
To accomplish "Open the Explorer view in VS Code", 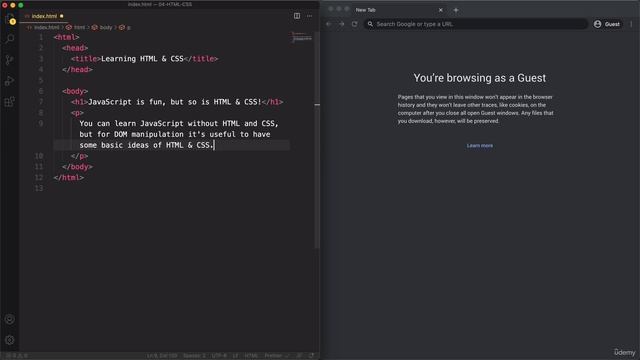I will (10, 19).
